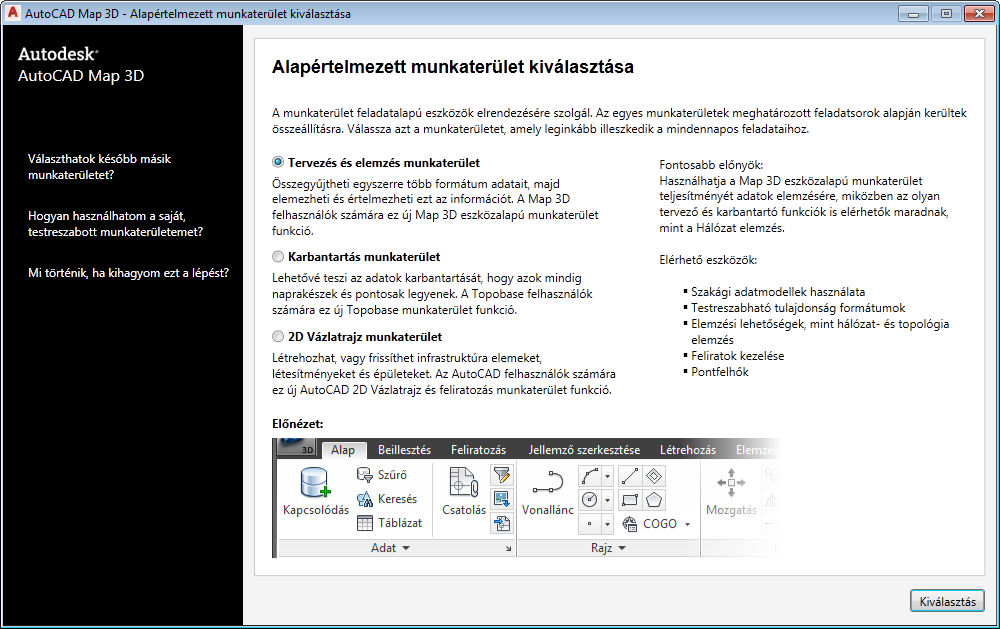Screen dimensions: 1000x629
Task: Select the nested diamond tool icon
Action: [654, 476]
